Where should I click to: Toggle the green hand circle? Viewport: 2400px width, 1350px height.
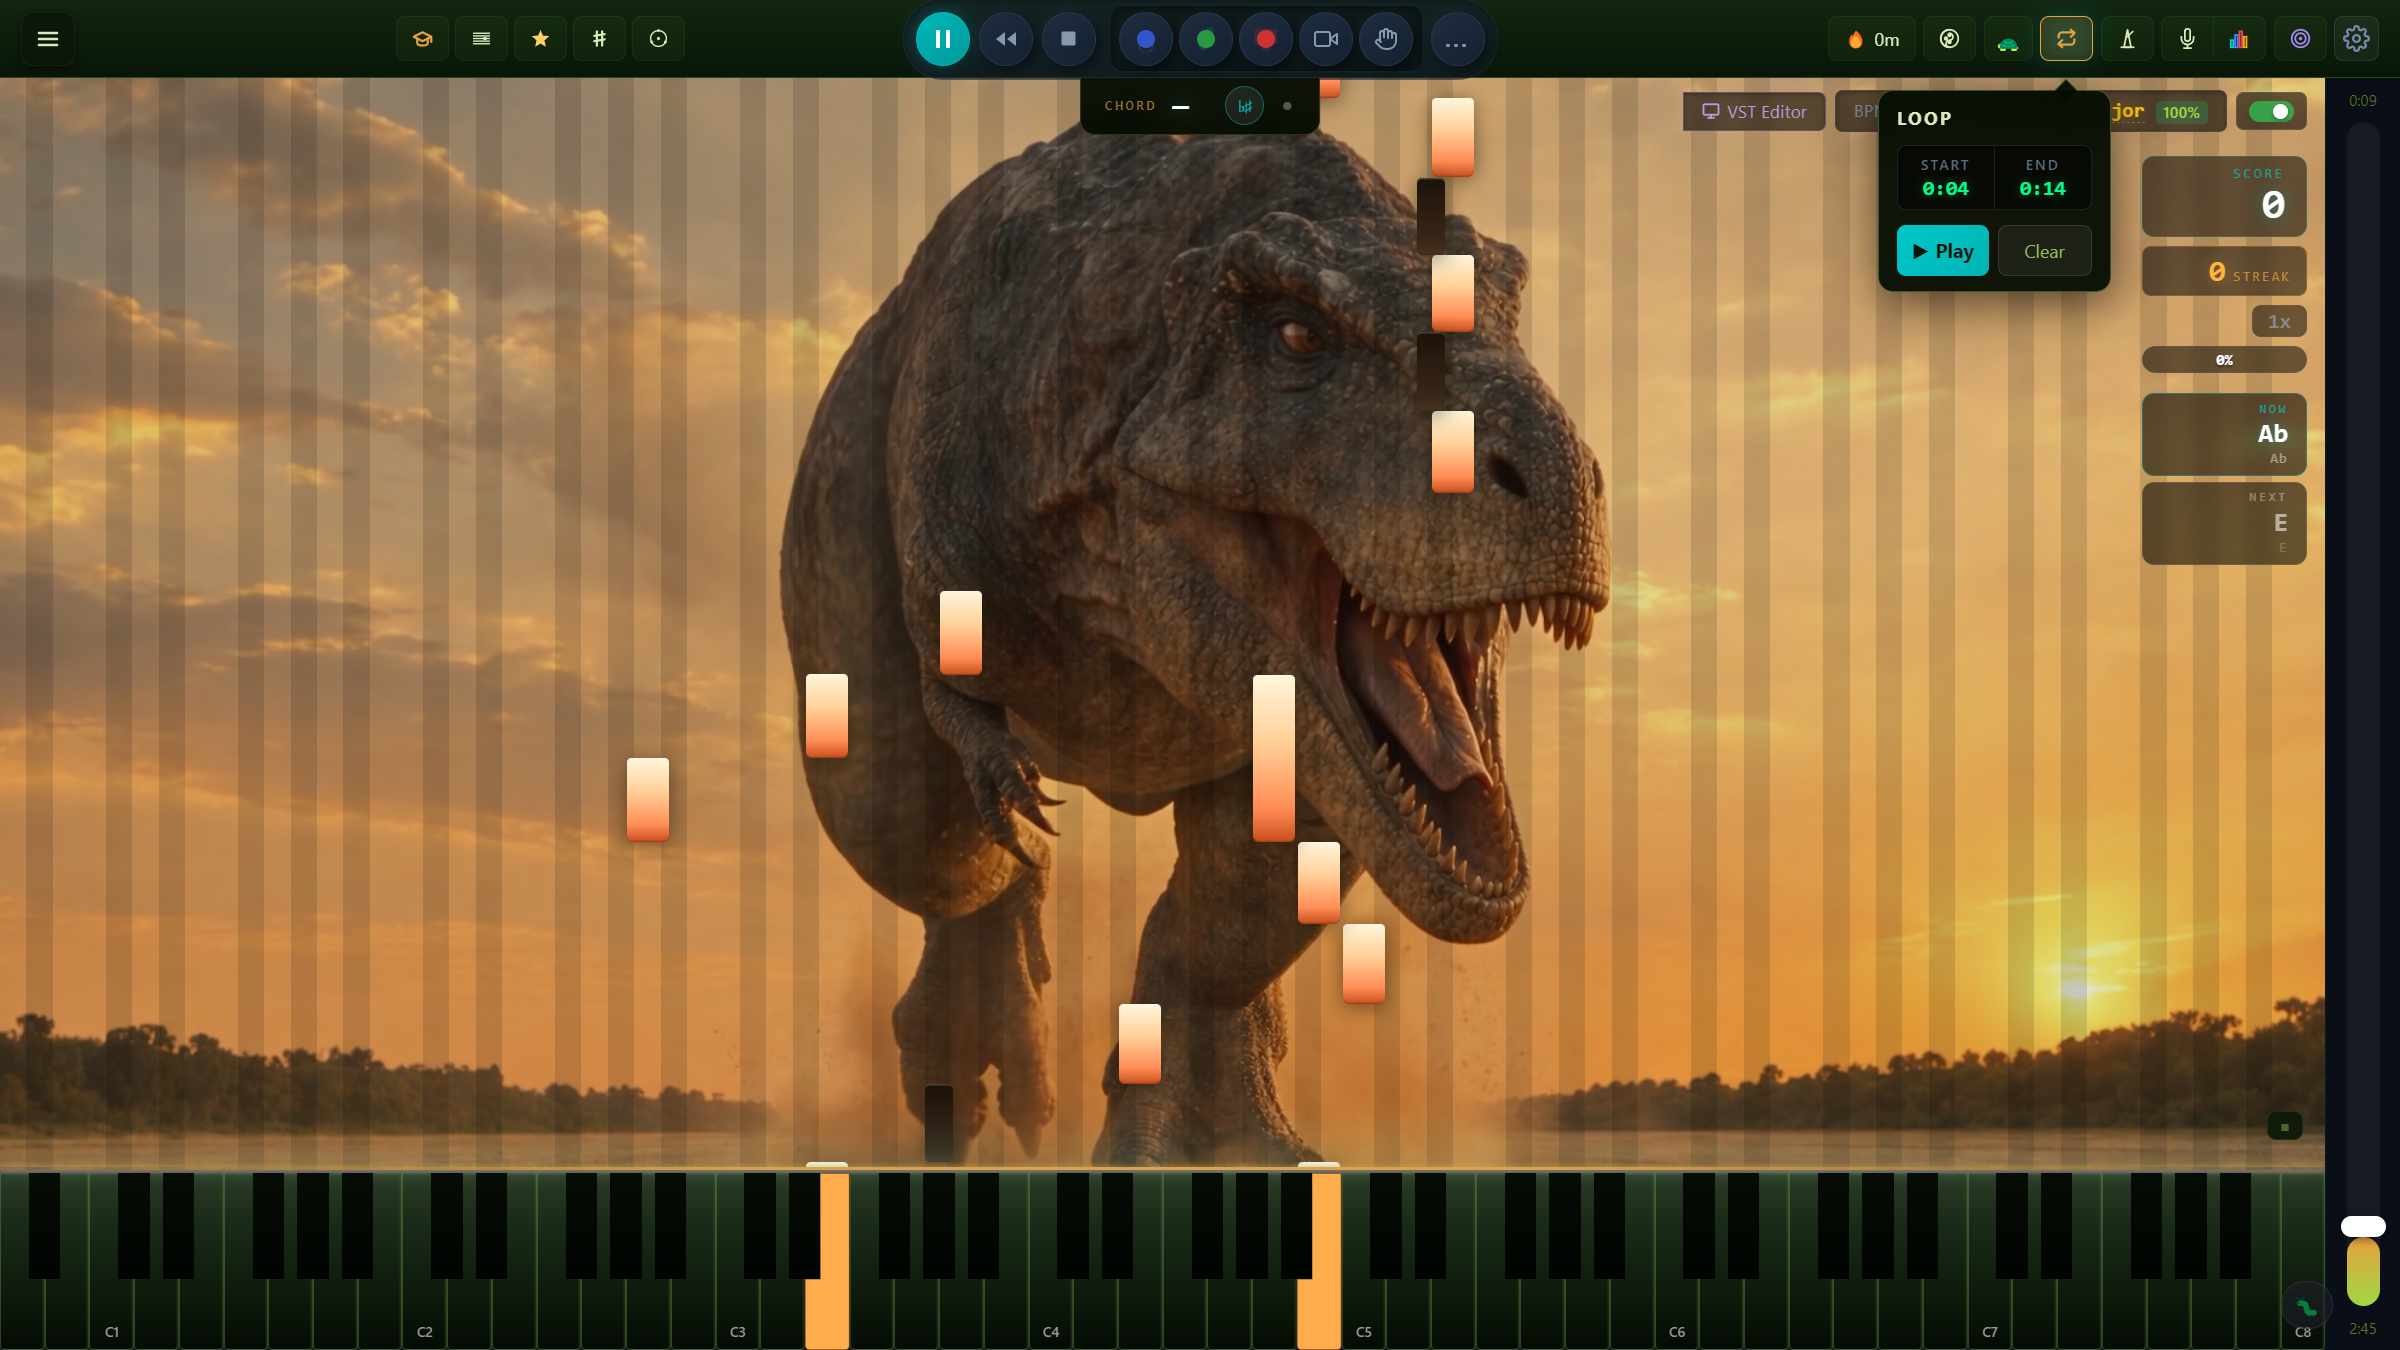point(1206,39)
